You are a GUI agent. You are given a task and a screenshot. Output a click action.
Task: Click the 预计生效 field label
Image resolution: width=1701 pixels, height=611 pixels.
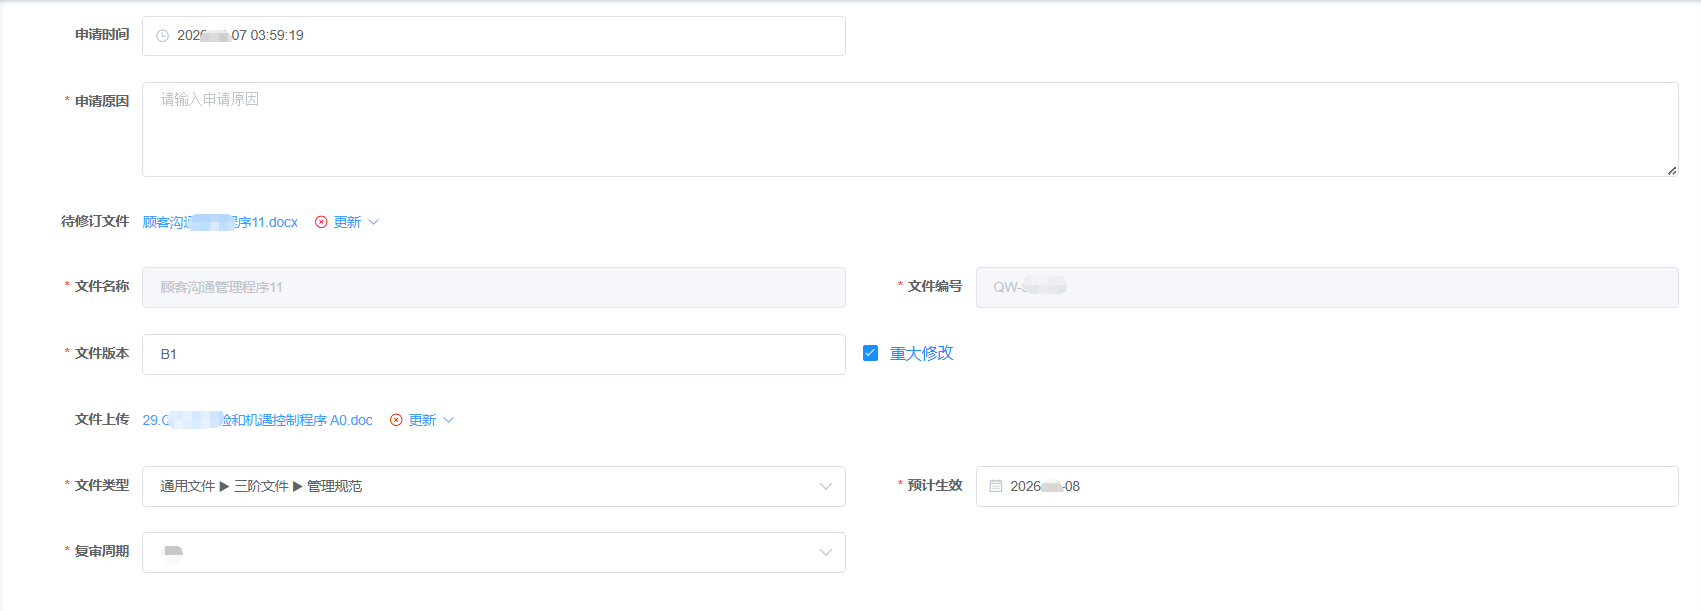[x=935, y=485]
